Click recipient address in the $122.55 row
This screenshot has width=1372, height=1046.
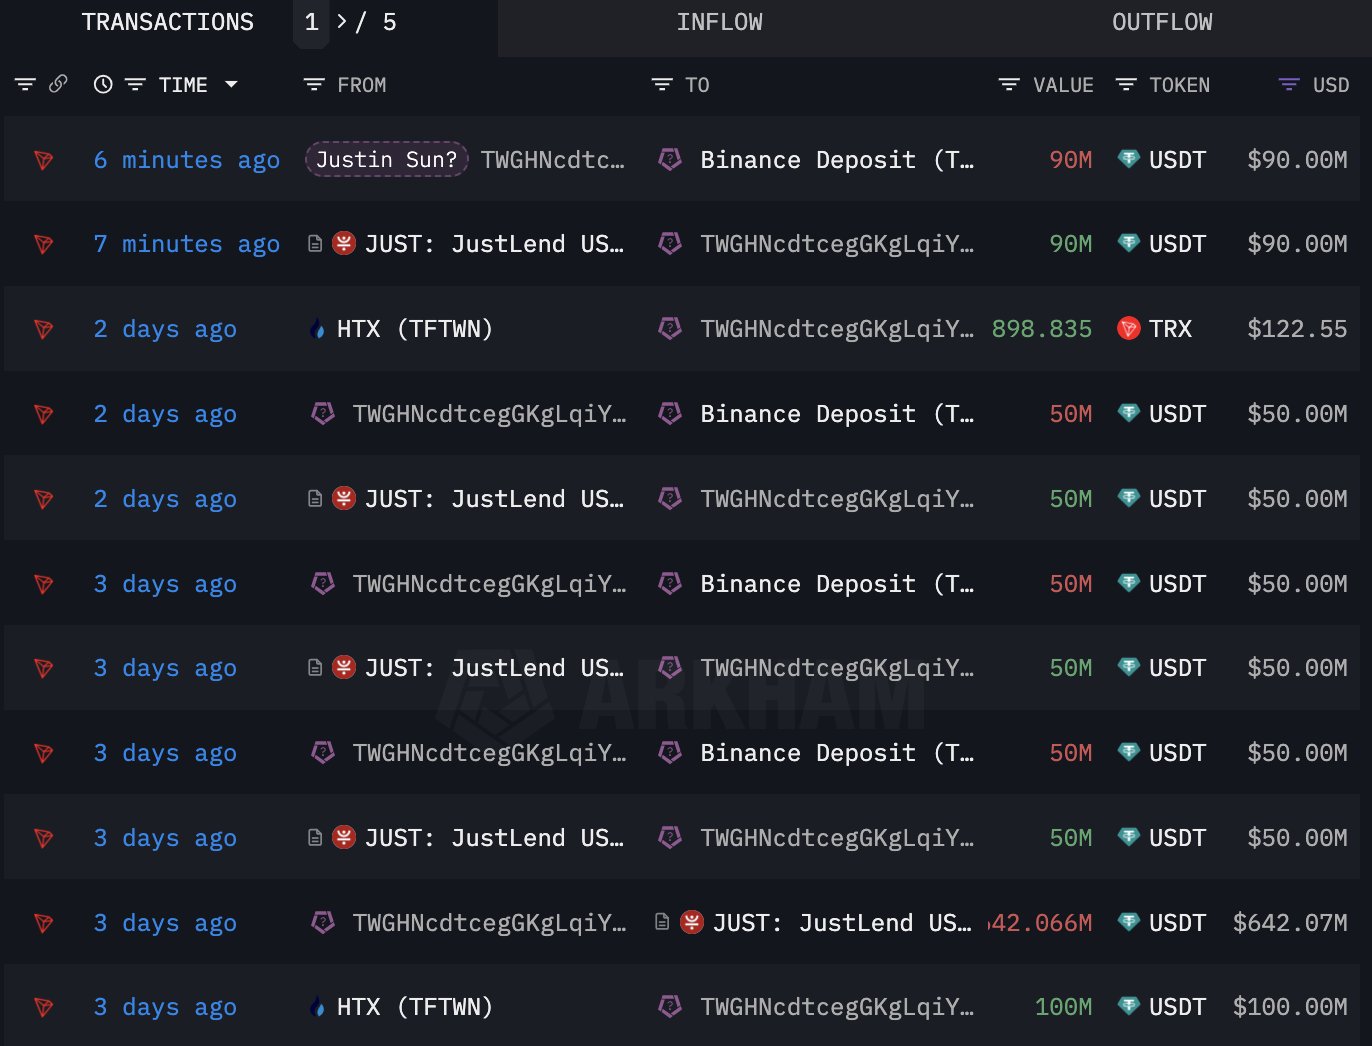coord(837,329)
